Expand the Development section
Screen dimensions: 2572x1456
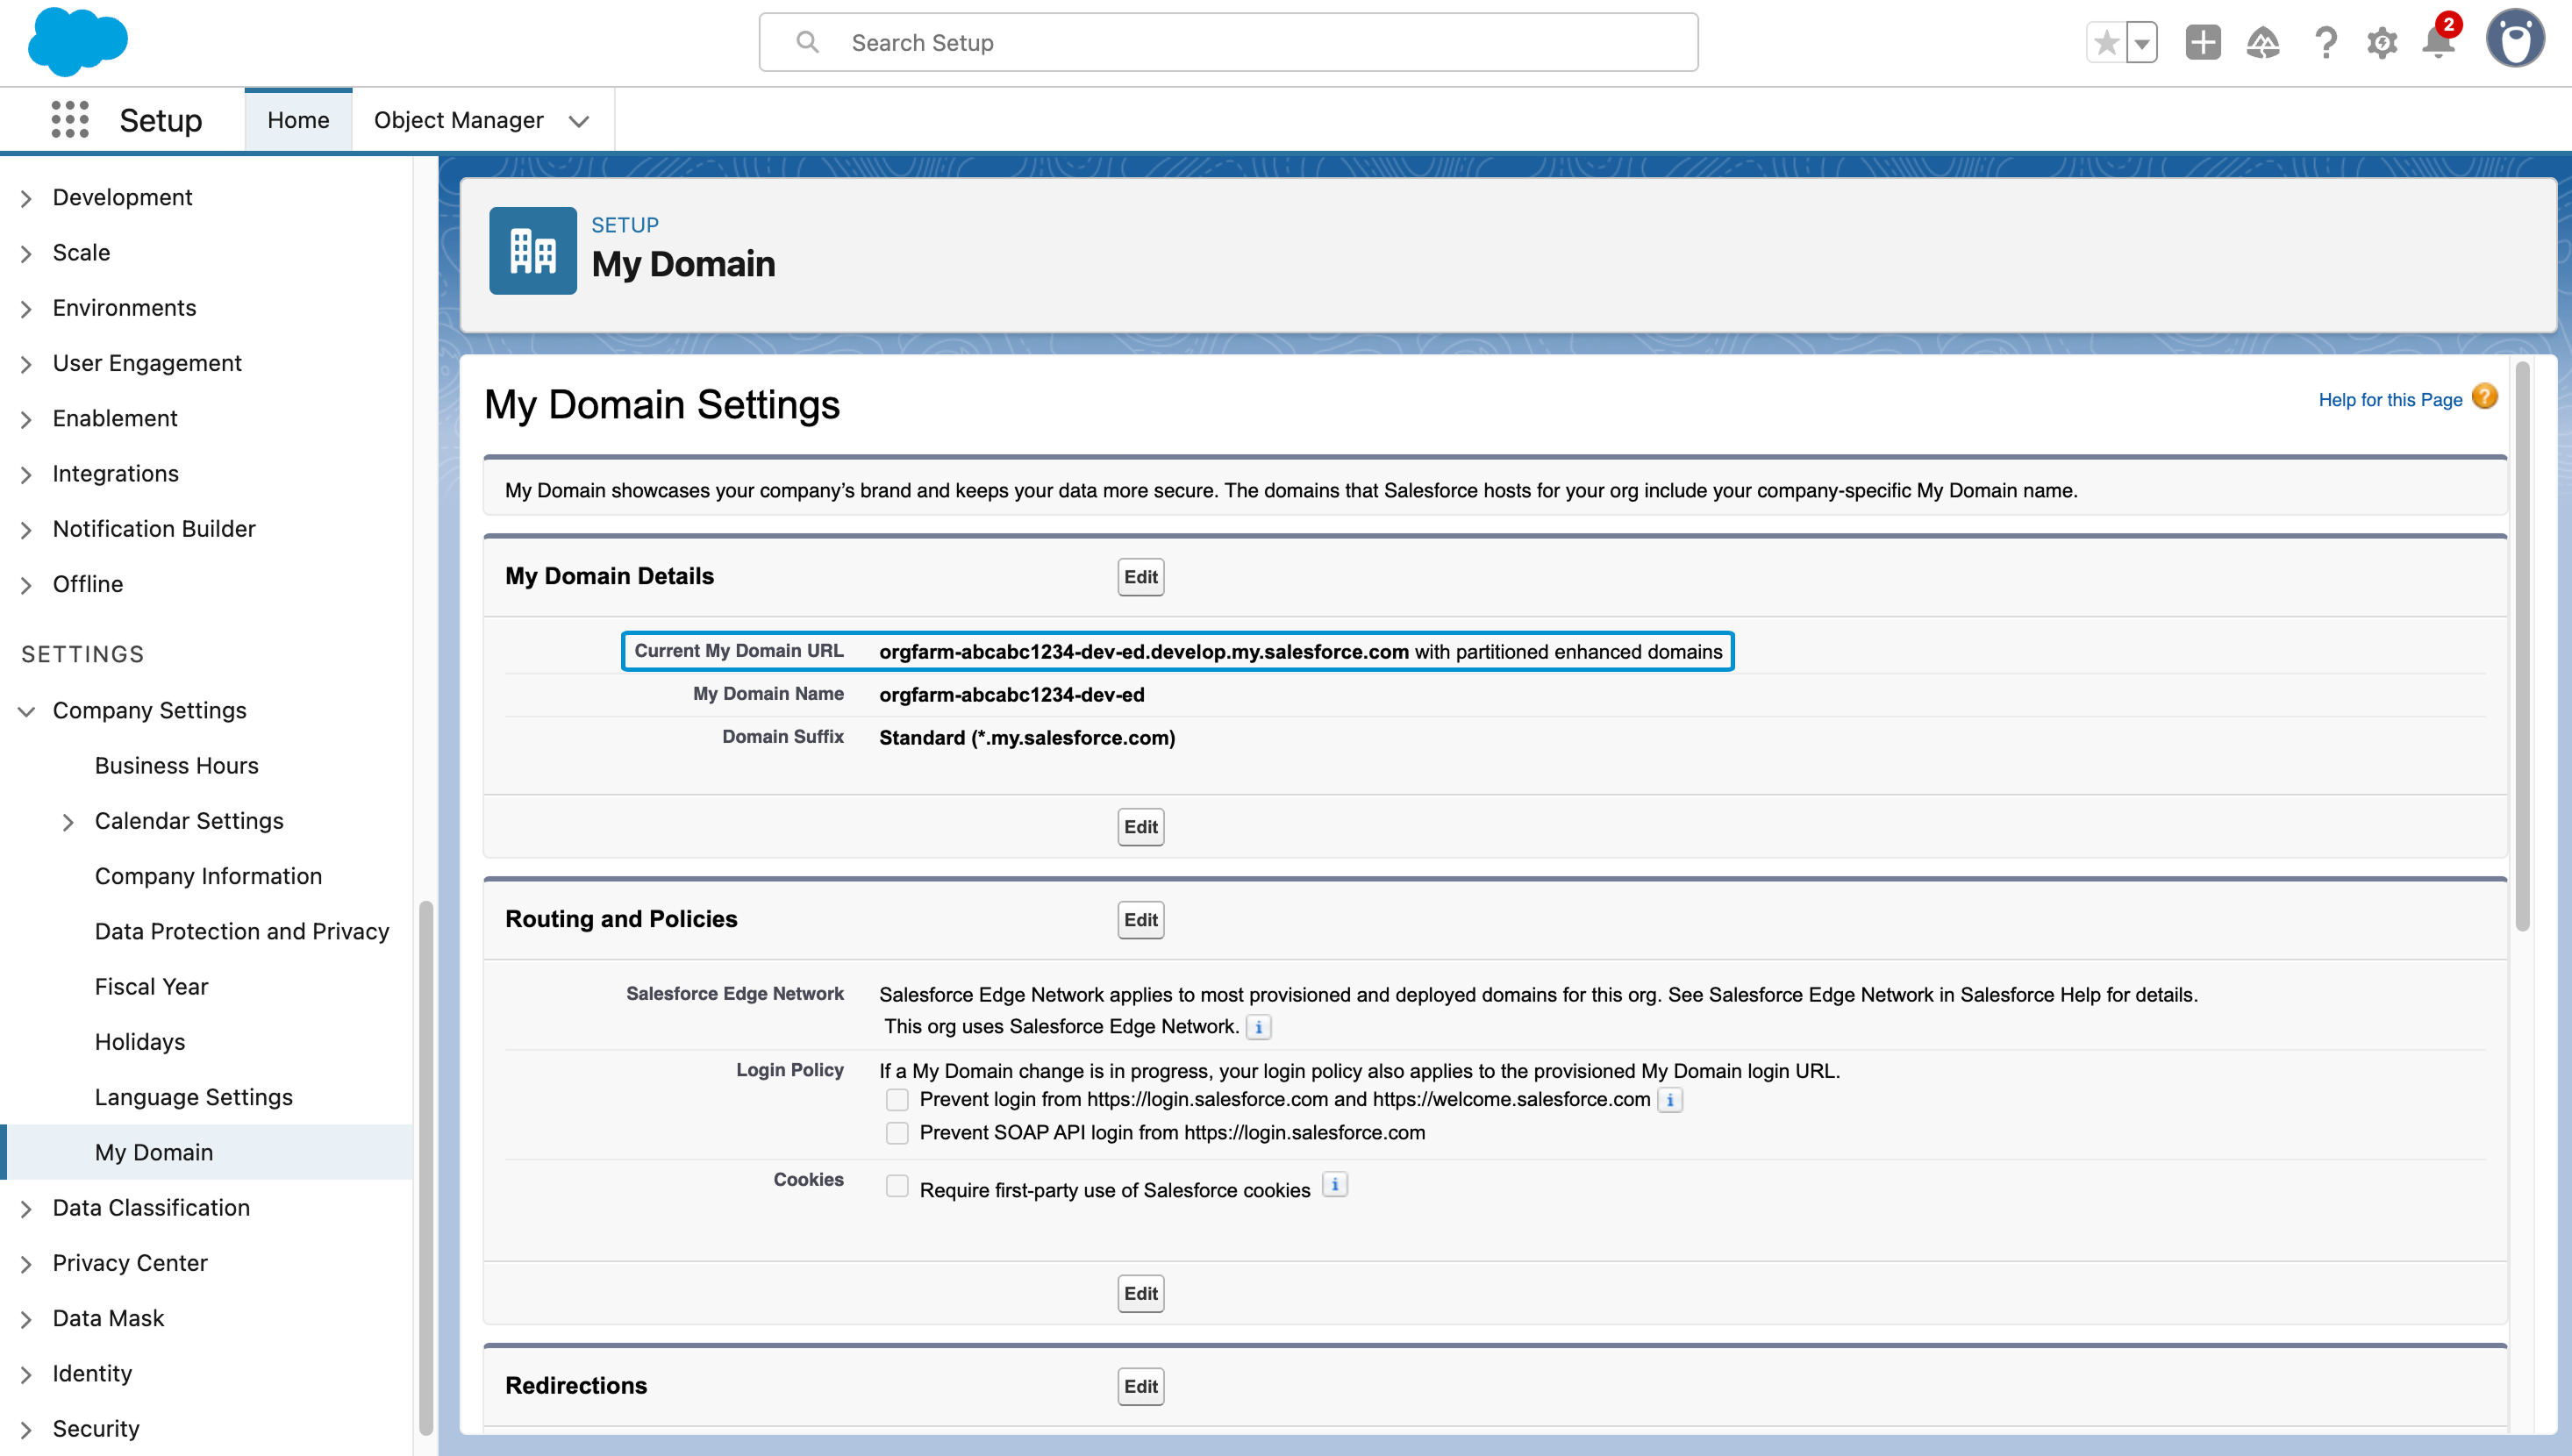pyautogui.click(x=26, y=198)
